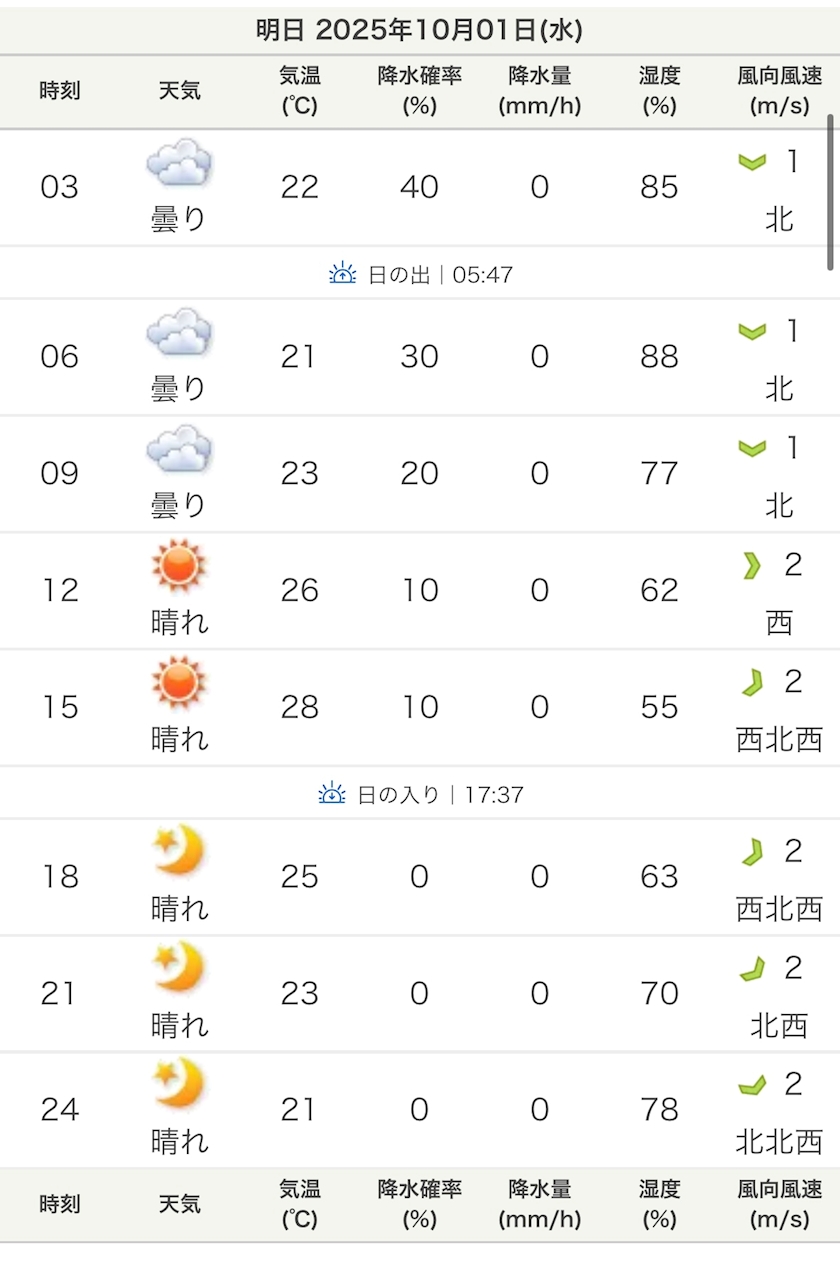Click the 降水確率 header at top

pos(420,90)
